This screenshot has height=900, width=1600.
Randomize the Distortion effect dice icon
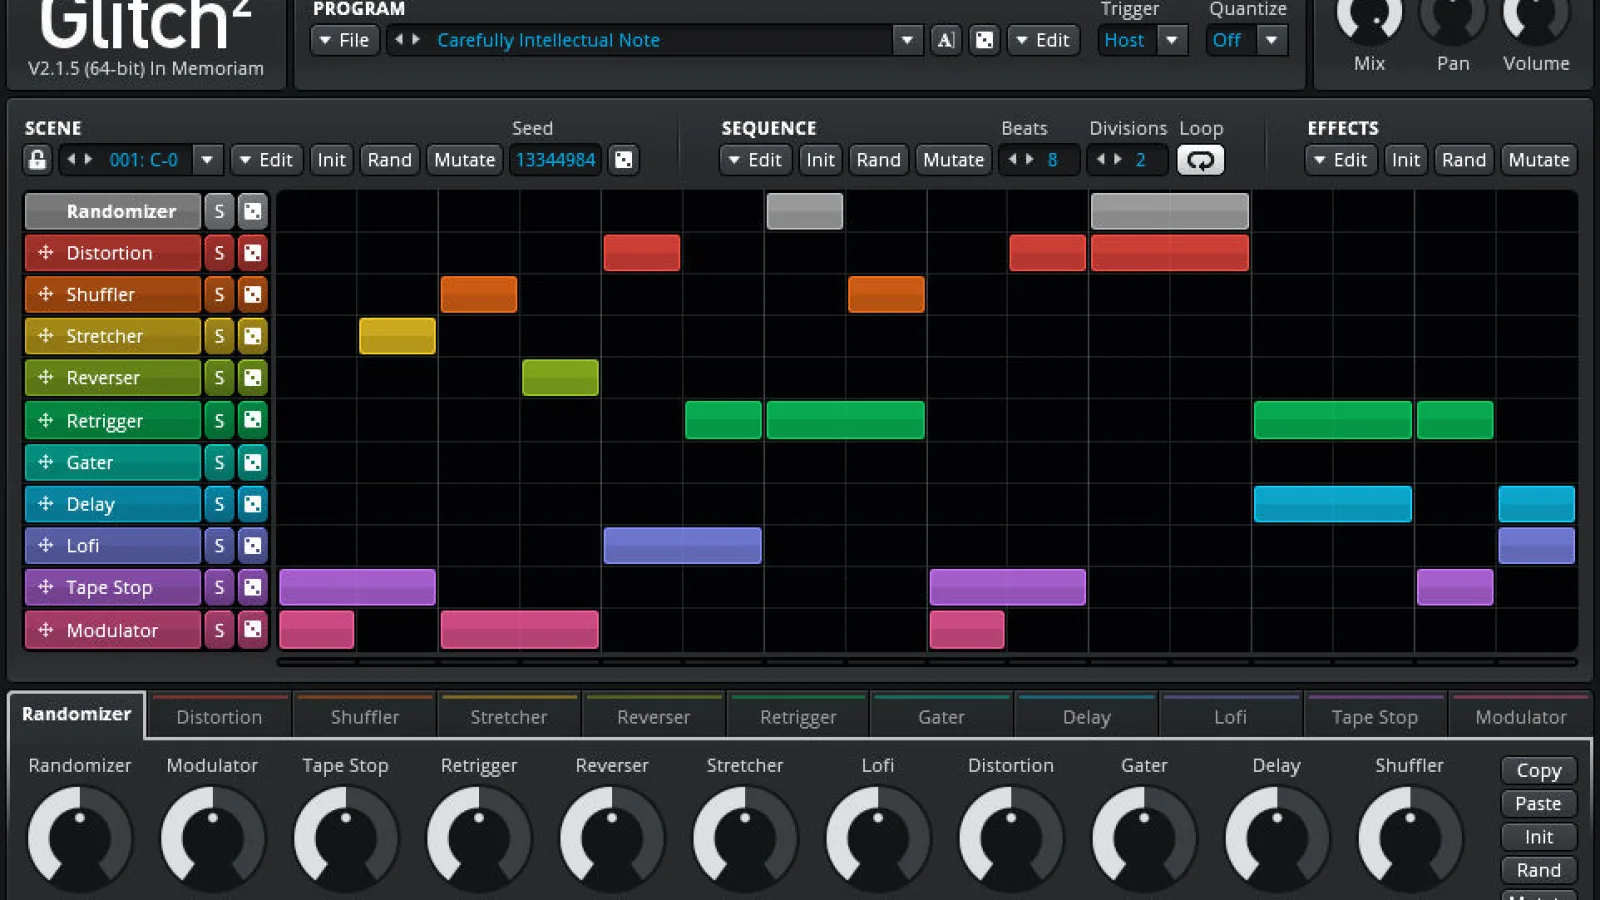tap(253, 253)
